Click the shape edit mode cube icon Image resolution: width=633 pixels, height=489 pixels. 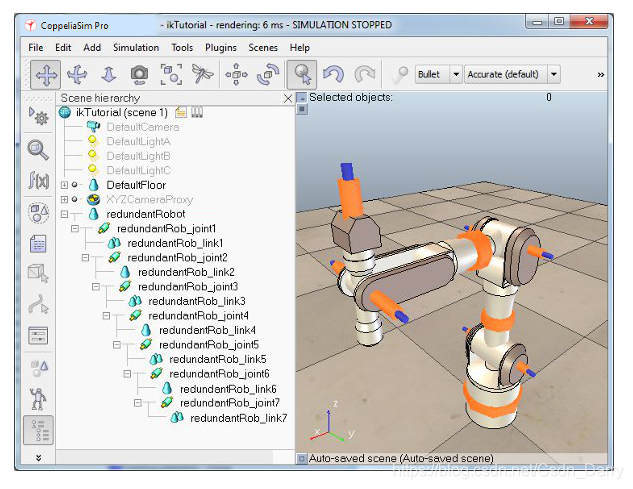point(38,273)
